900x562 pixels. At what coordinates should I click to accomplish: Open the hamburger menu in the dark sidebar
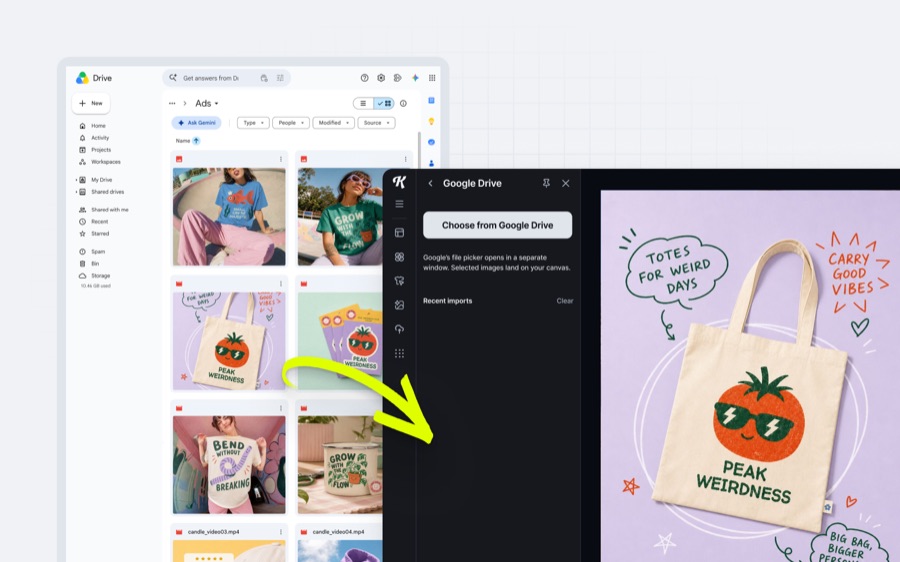click(x=399, y=204)
